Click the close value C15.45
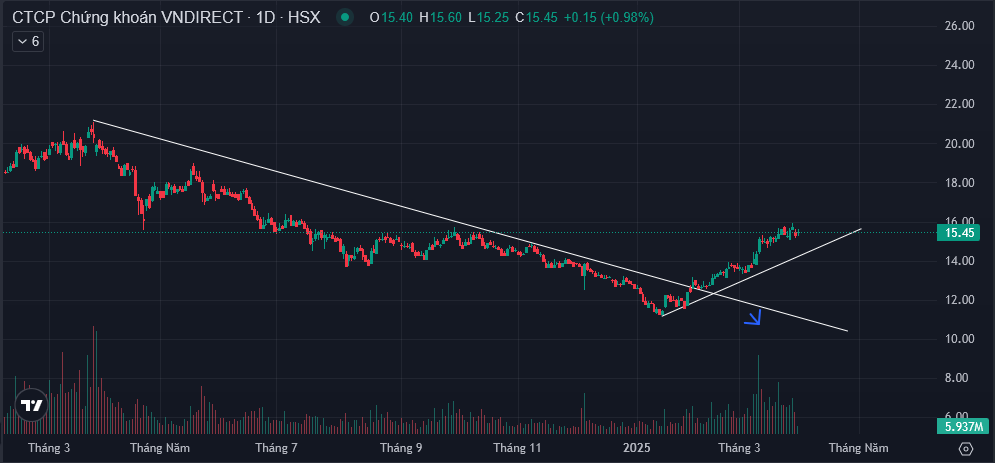This screenshot has height=463, width=995. [x=538, y=17]
